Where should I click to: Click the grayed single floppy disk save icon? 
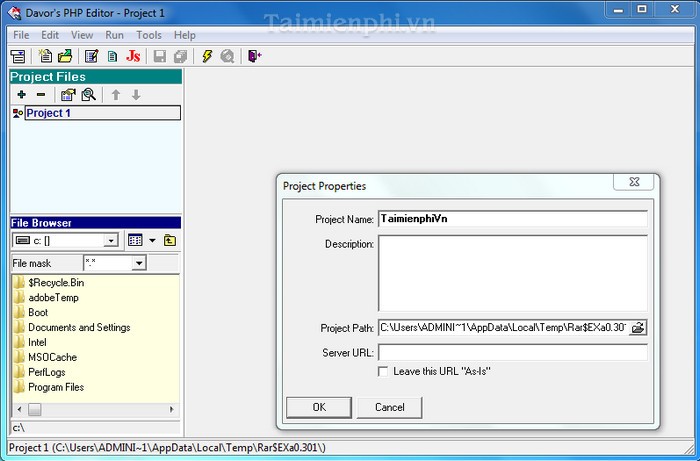(160, 56)
